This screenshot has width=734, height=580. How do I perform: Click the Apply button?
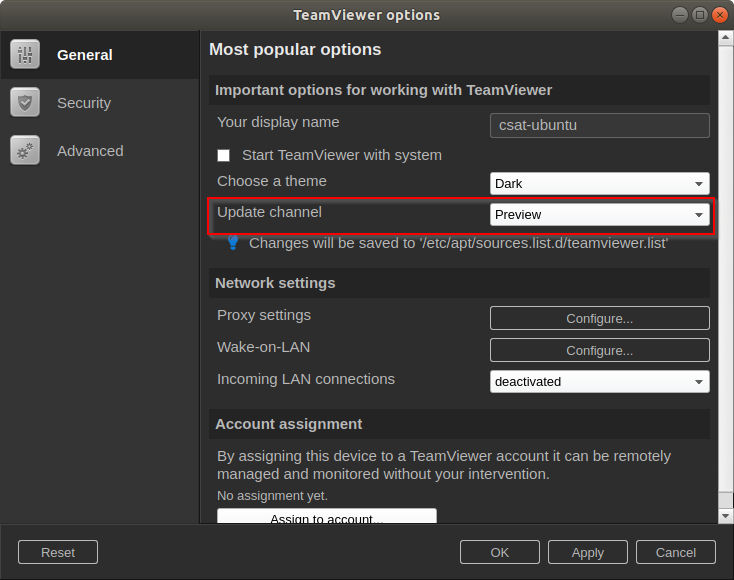pos(587,552)
